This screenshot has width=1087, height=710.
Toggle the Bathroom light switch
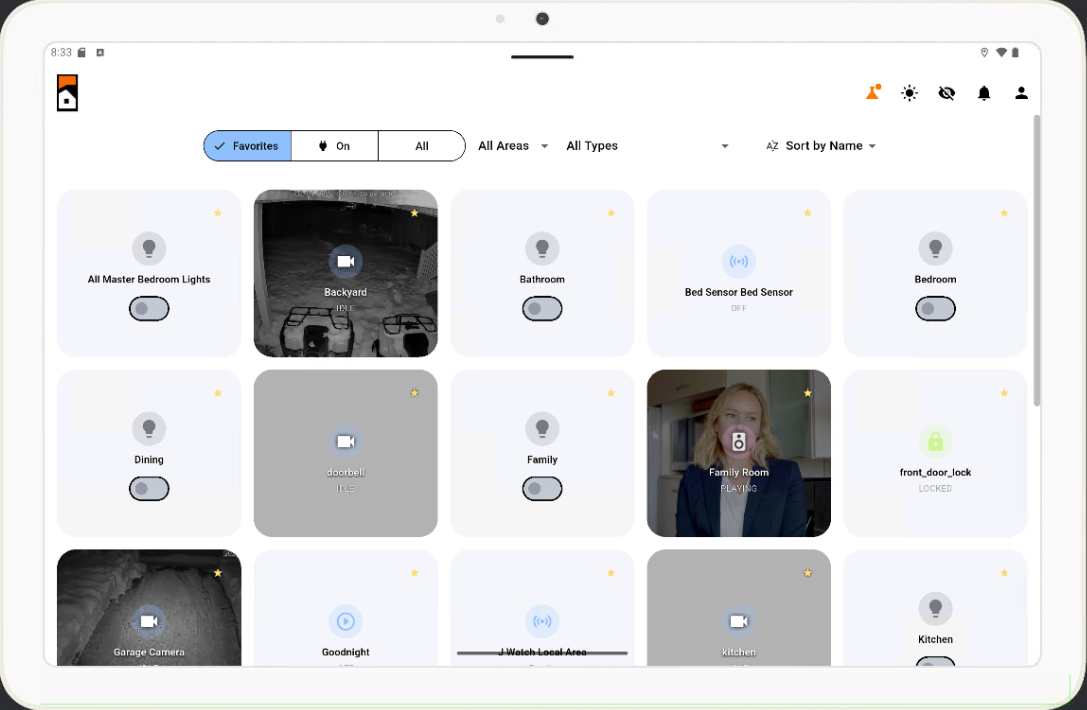click(542, 309)
